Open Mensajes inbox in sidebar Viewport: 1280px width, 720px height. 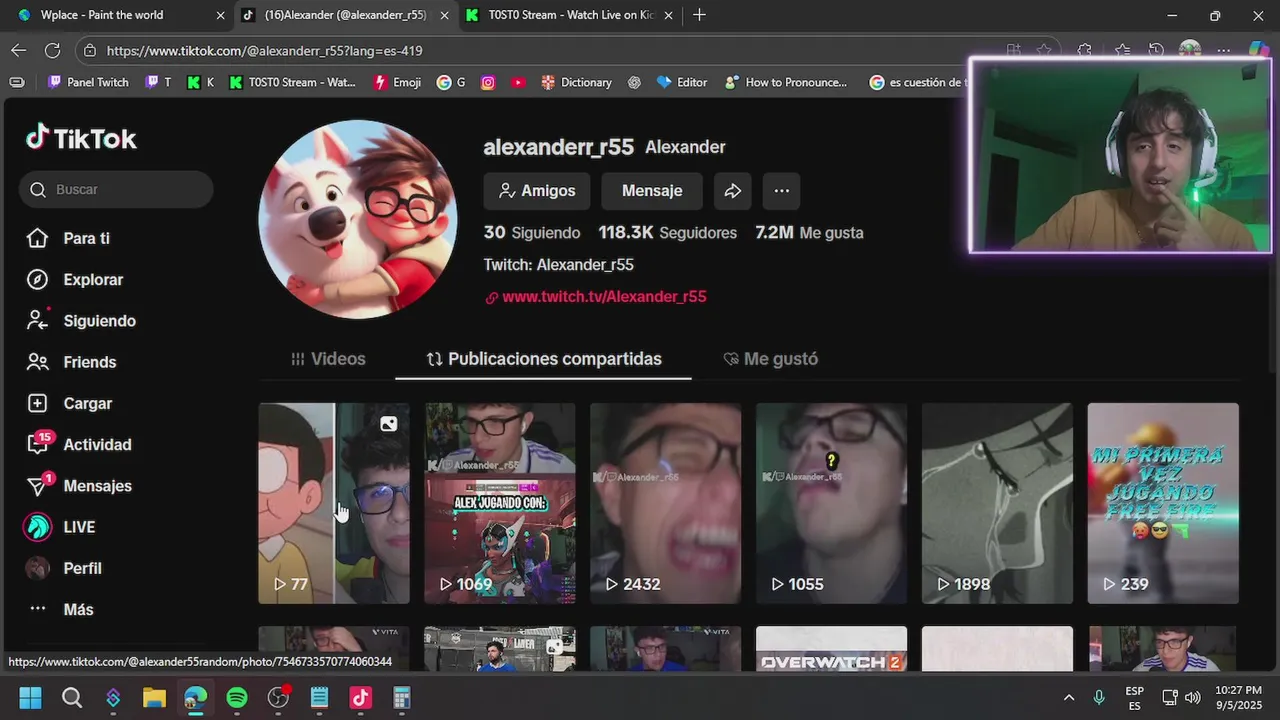pos(78,485)
